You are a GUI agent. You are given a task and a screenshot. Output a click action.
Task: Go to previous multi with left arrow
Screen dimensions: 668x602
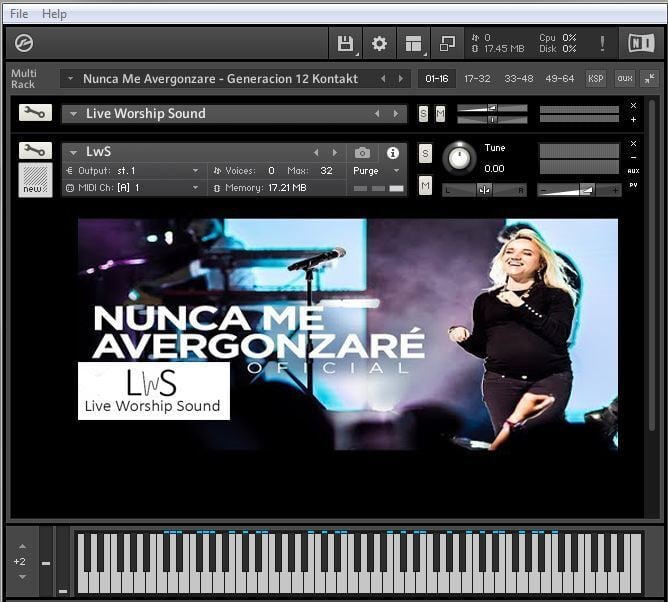(383, 78)
